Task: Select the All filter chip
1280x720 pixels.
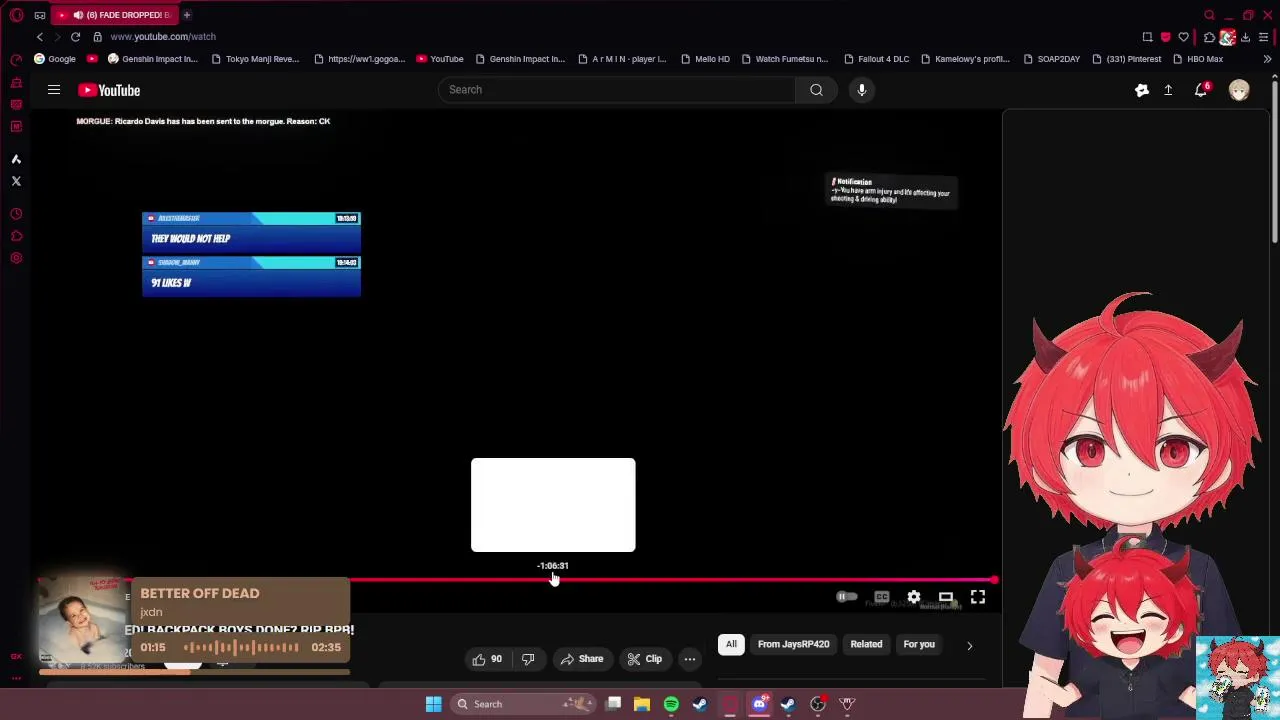Action: pyautogui.click(x=731, y=645)
